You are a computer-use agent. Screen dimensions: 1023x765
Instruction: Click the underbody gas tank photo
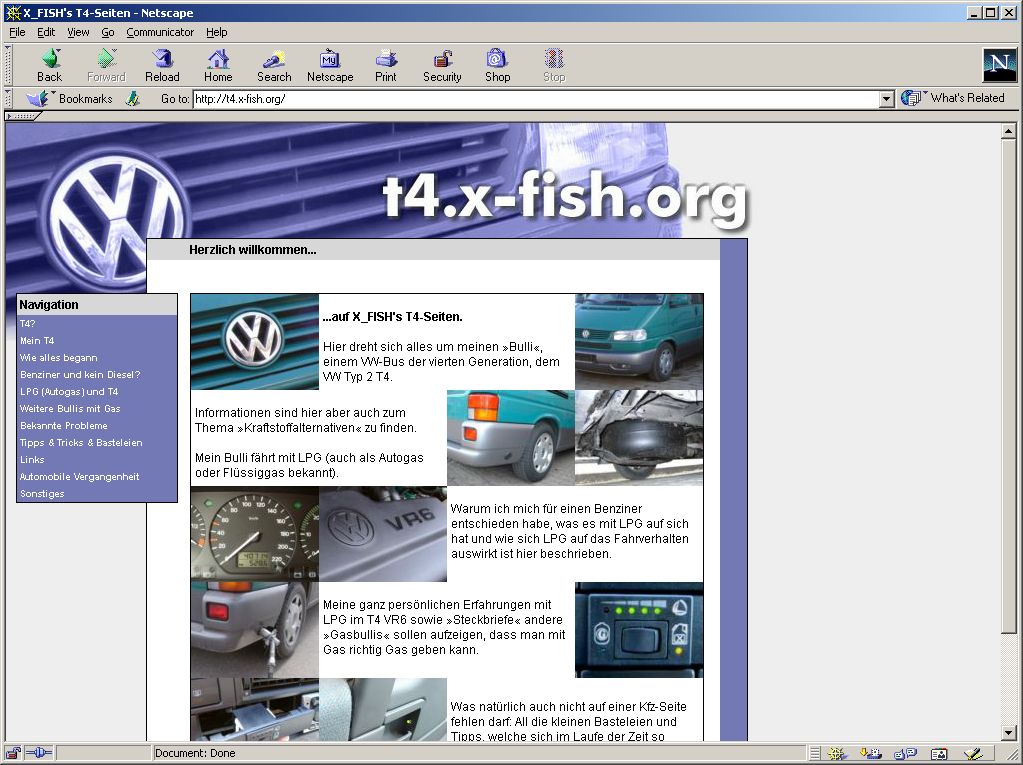coord(639,438)
